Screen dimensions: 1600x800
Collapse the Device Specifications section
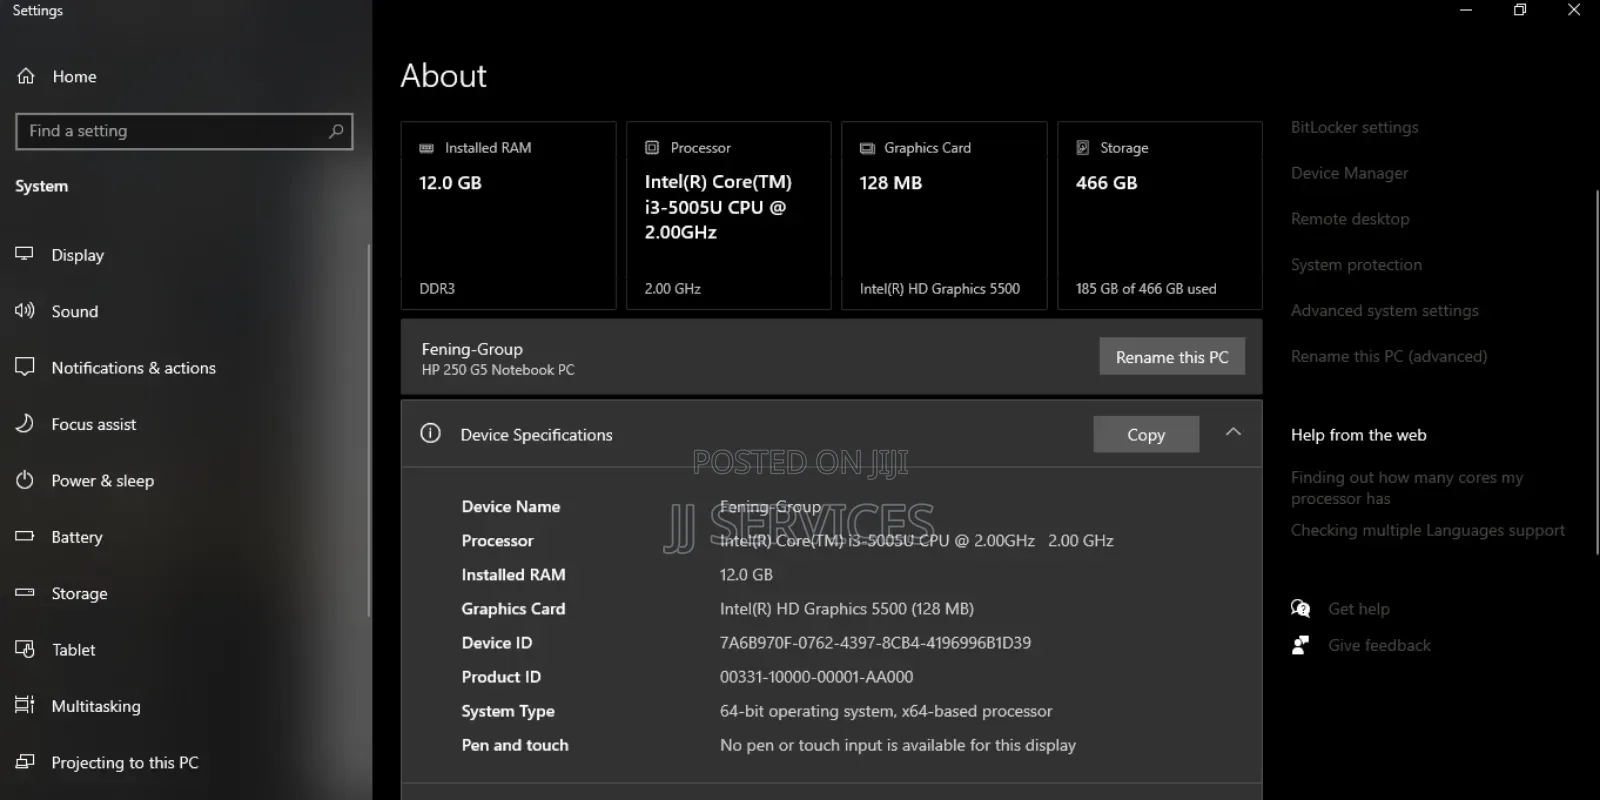tap(1233, 432)
